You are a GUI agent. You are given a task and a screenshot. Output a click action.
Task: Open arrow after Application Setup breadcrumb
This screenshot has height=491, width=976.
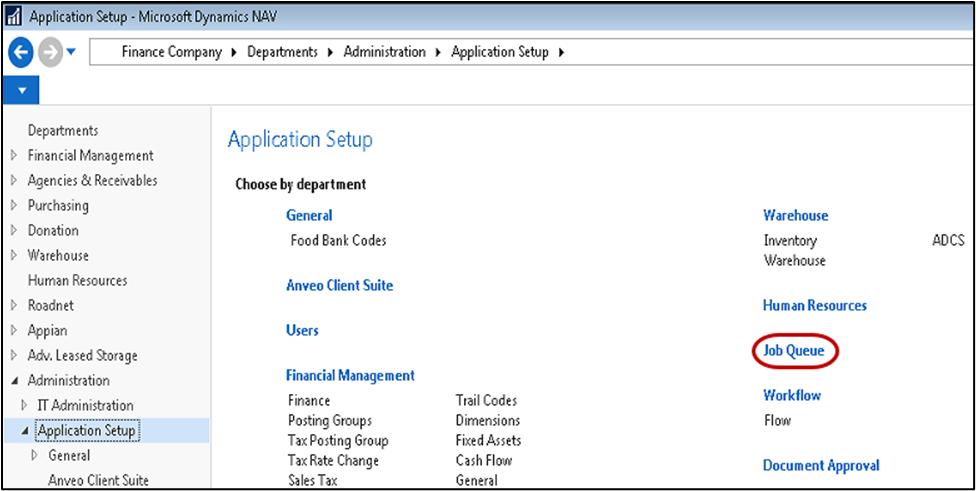561,53
